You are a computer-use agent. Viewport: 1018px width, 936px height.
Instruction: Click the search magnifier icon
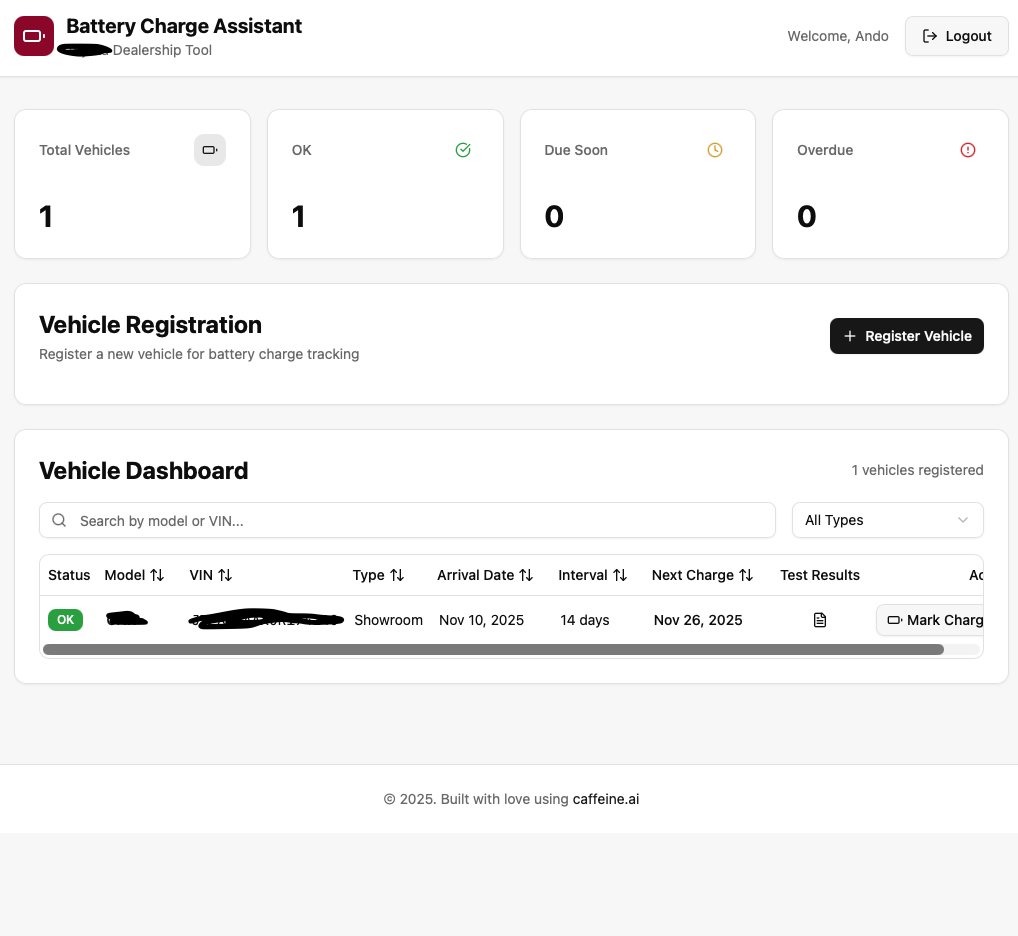click(x=59, y=520)
